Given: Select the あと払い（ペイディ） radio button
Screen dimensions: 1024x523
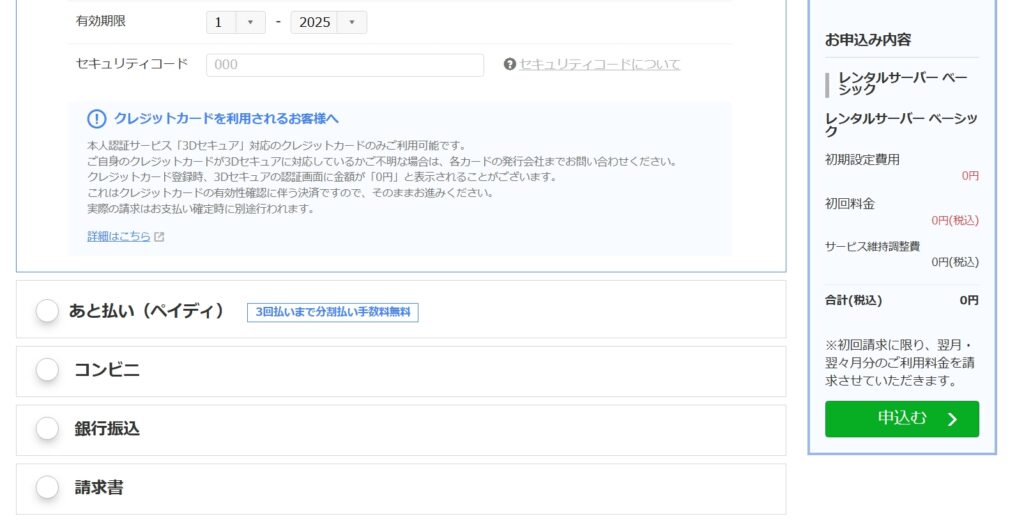Looking at the screenshot, I should pyautogui.click(x=47, y=311).
